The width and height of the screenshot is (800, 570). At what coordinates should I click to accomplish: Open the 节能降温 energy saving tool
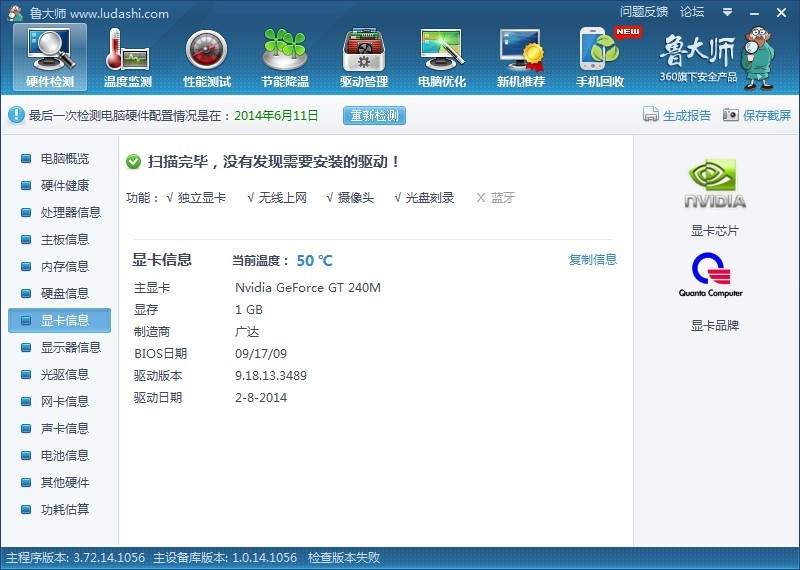pos(285,58)
